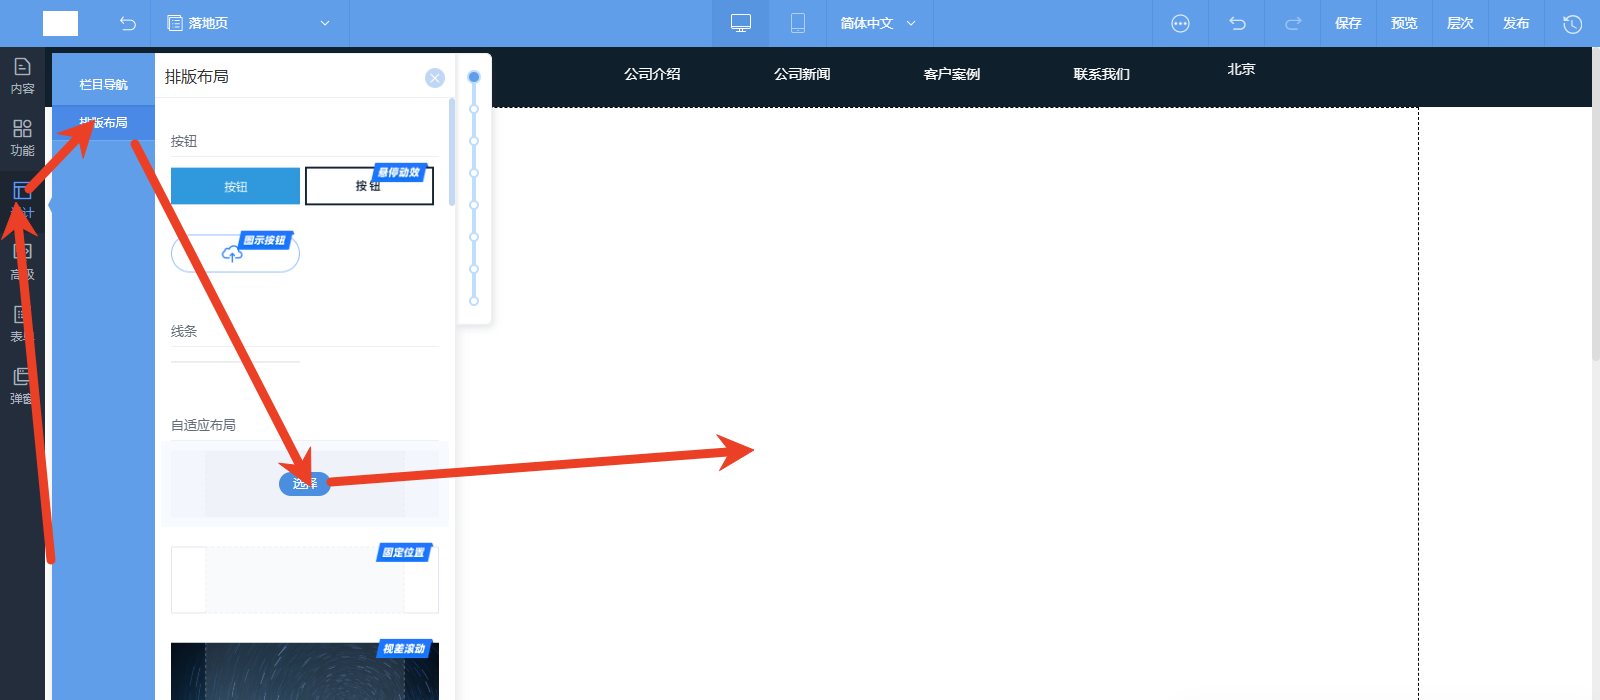Click the component panel's vertical scrollbar
This screenshot has height=700, width=1600.
(x=452, y=152)
